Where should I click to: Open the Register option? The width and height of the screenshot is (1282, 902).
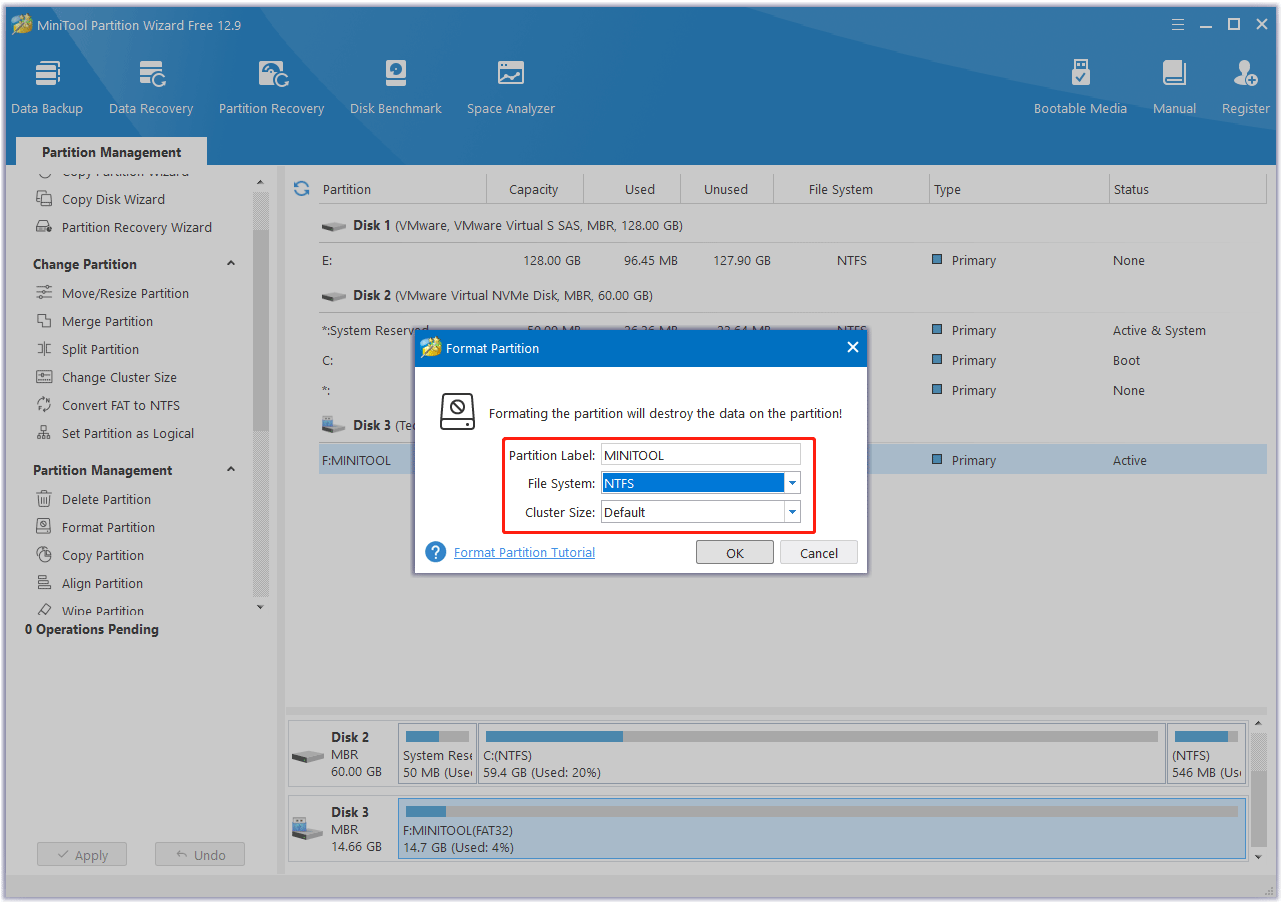tap(1245, 85)
